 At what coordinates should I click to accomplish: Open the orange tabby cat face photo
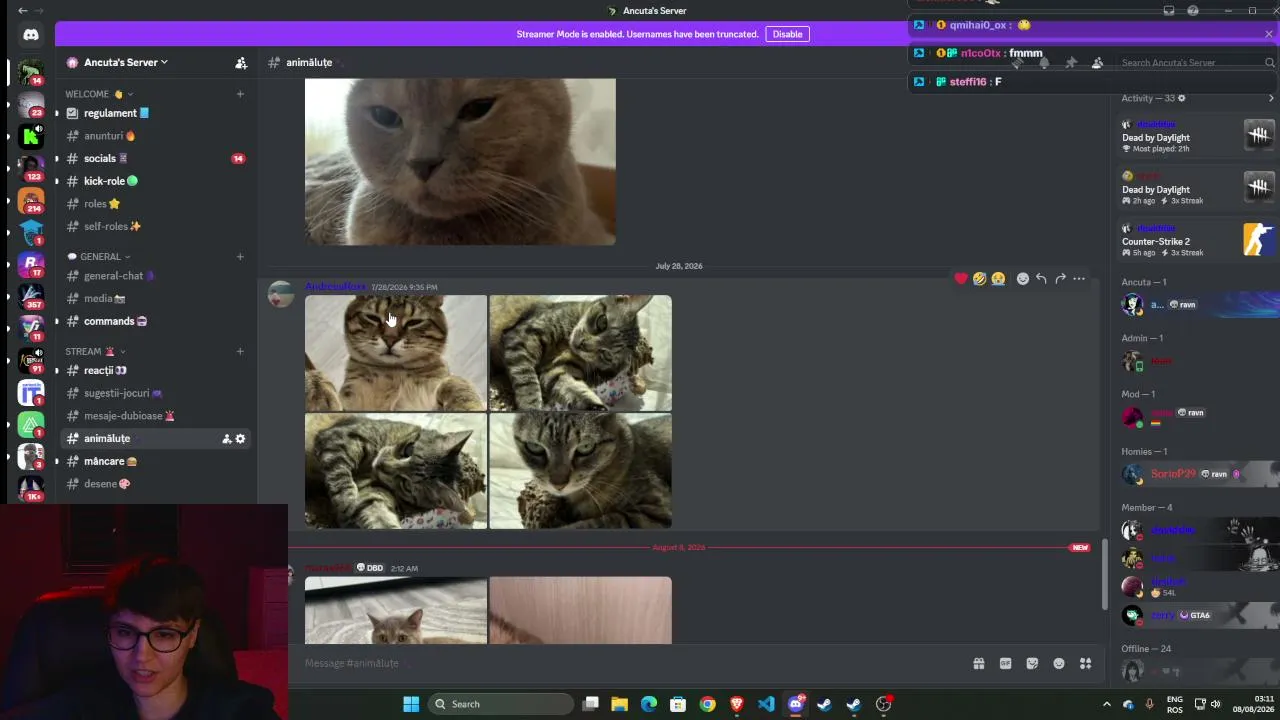click(x=396, y=353)
